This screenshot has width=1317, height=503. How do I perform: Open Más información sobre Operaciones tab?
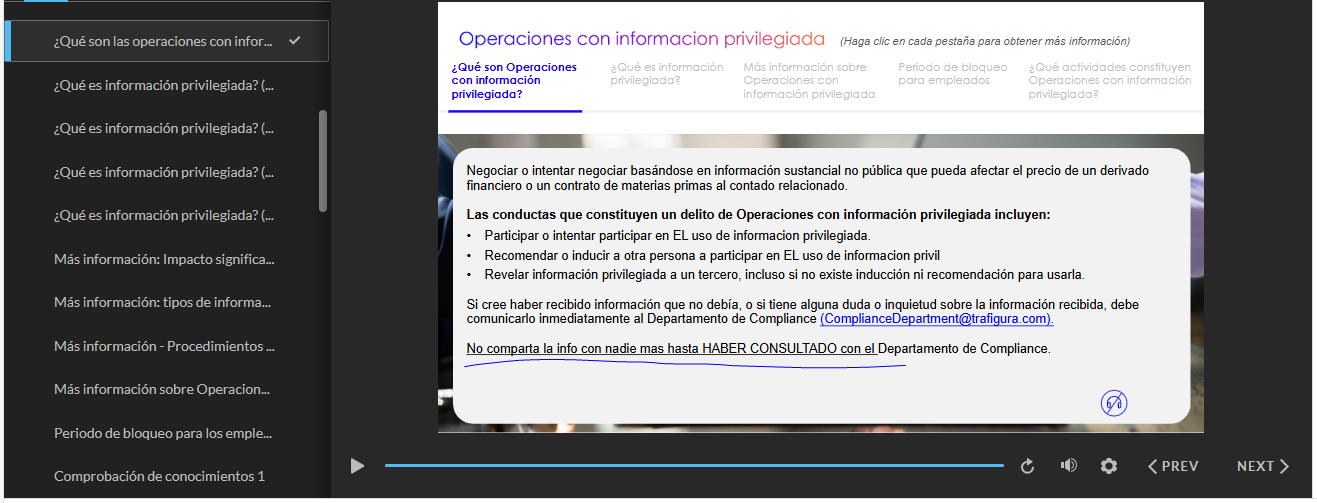809,81
